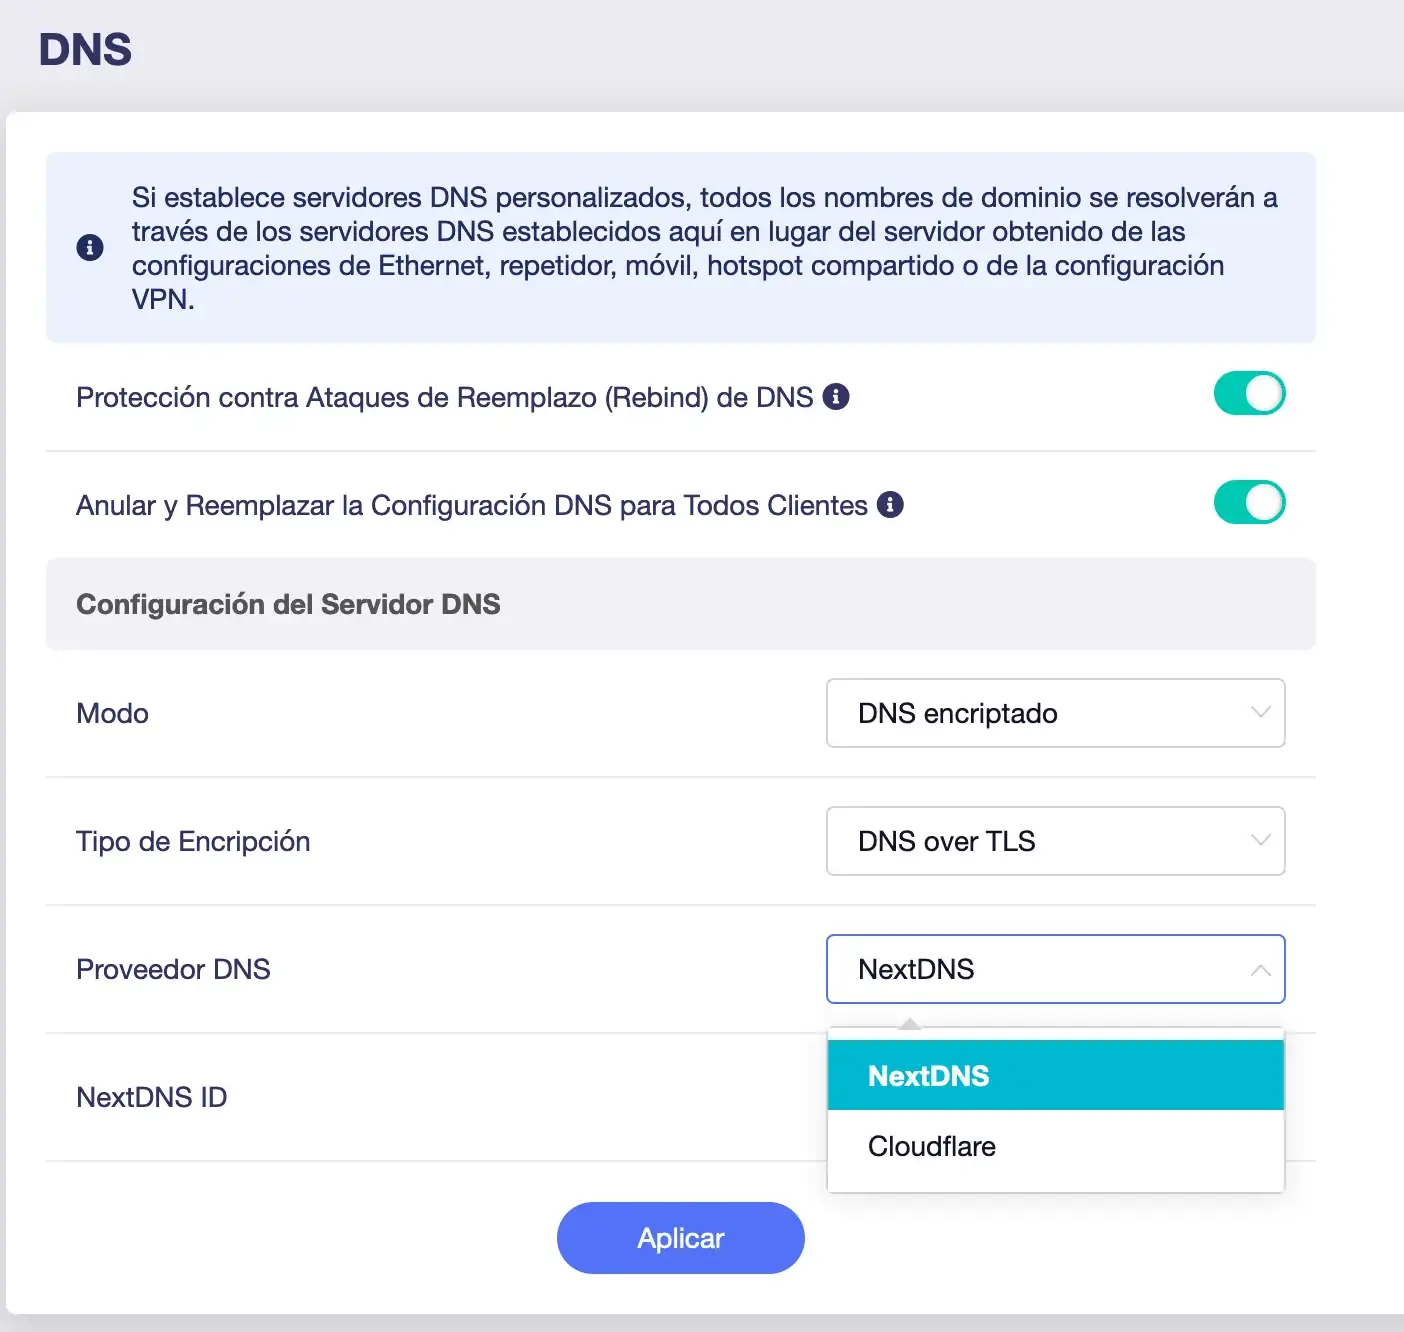
Task: Click the Configuración del Servidor DNS section header
Action: [288, 604]
